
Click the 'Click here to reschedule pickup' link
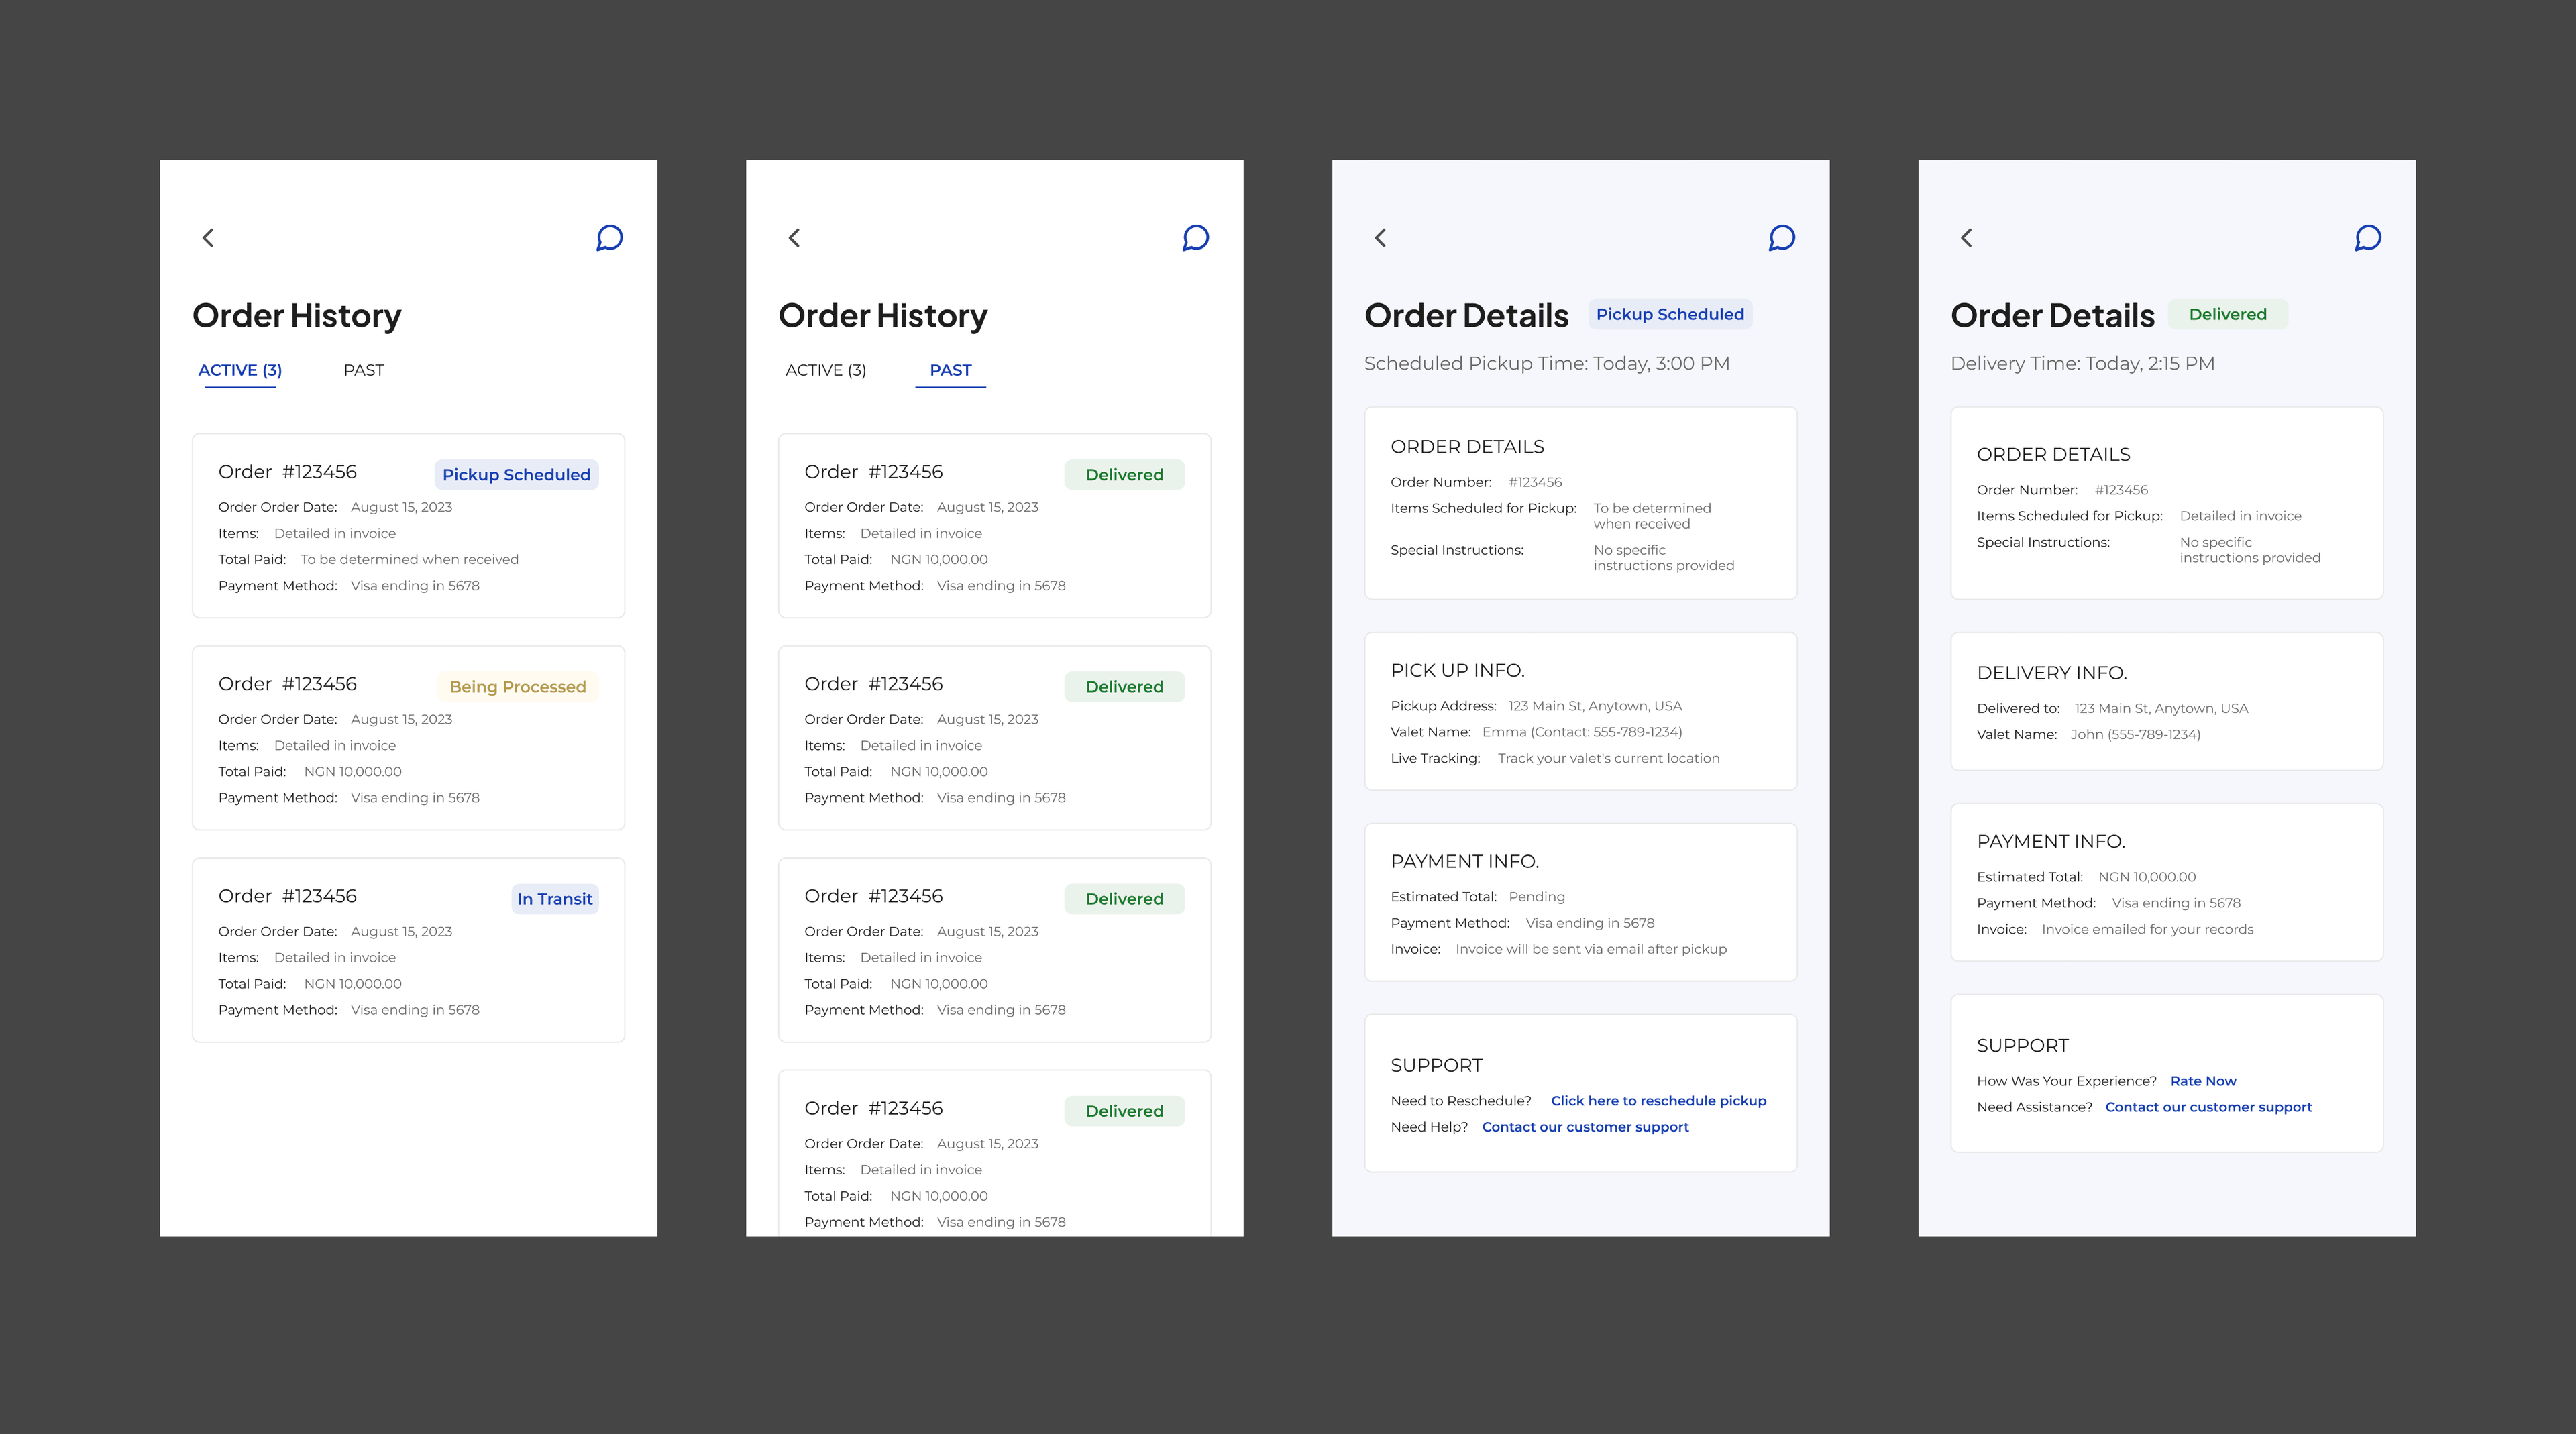tap(1658, 1100)
